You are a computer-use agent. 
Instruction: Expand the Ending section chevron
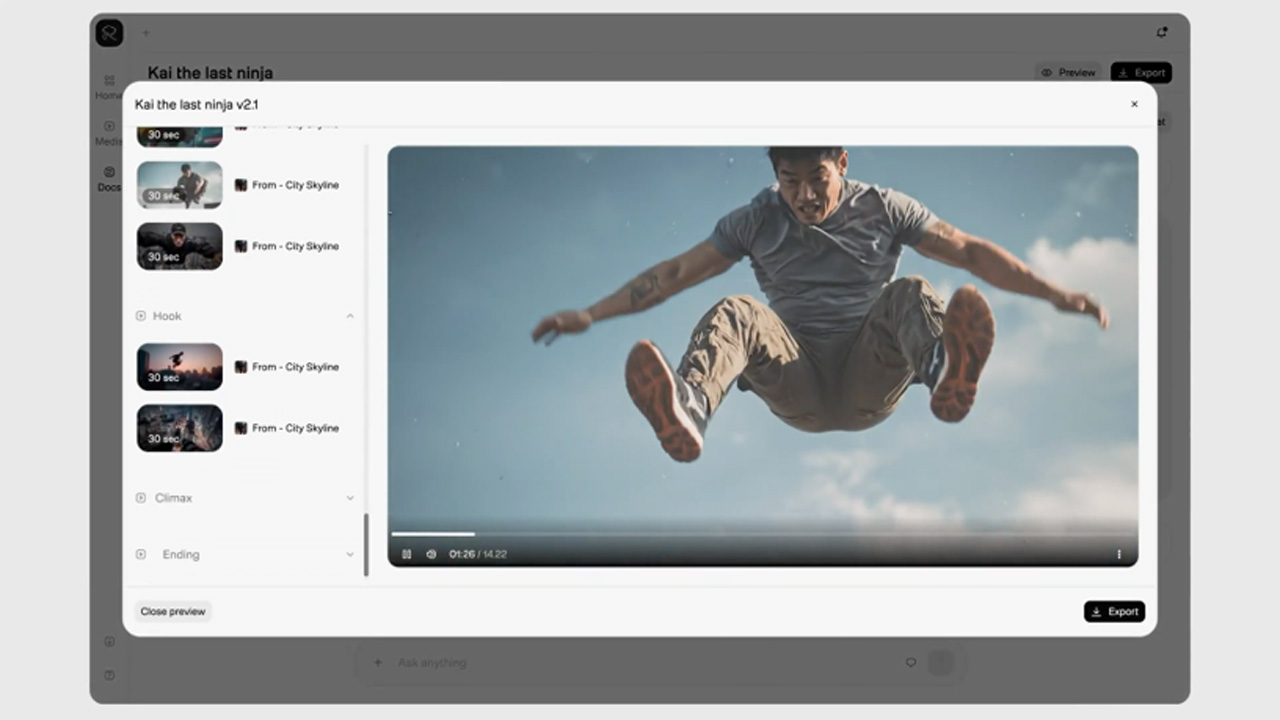click(x=350, y=554)
